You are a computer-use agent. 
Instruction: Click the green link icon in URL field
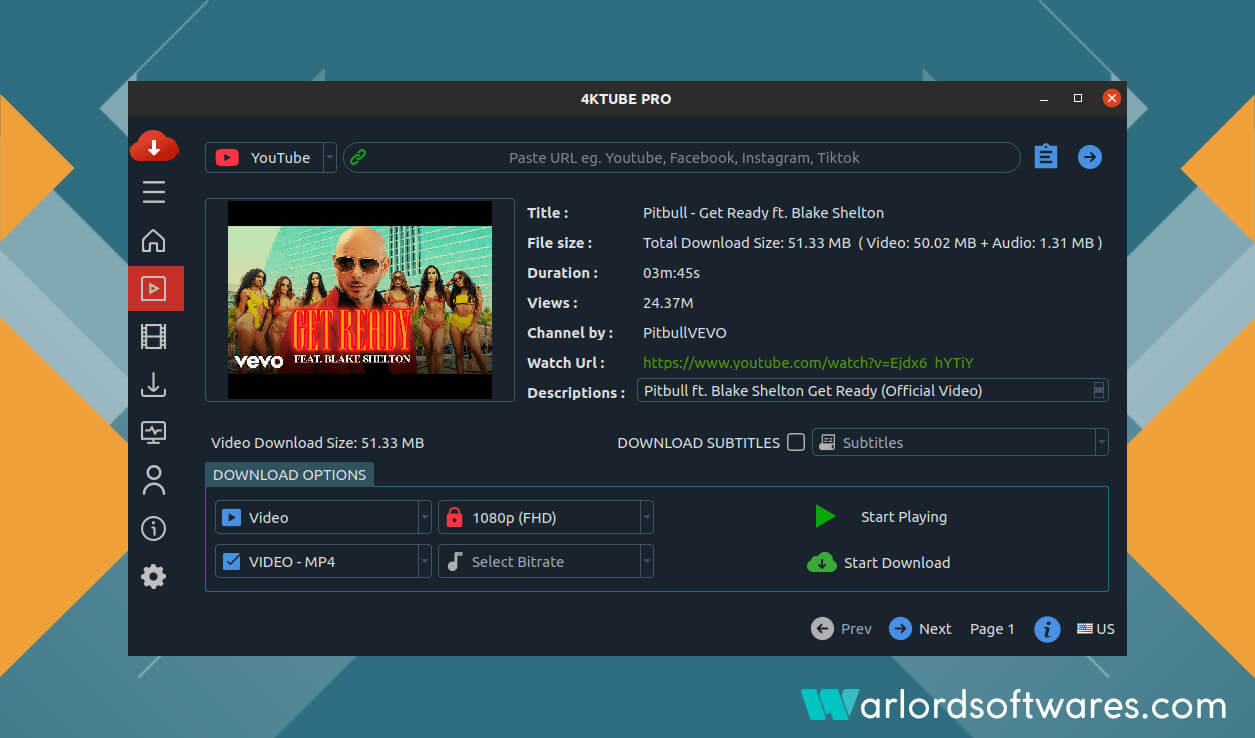pos(358,157)
